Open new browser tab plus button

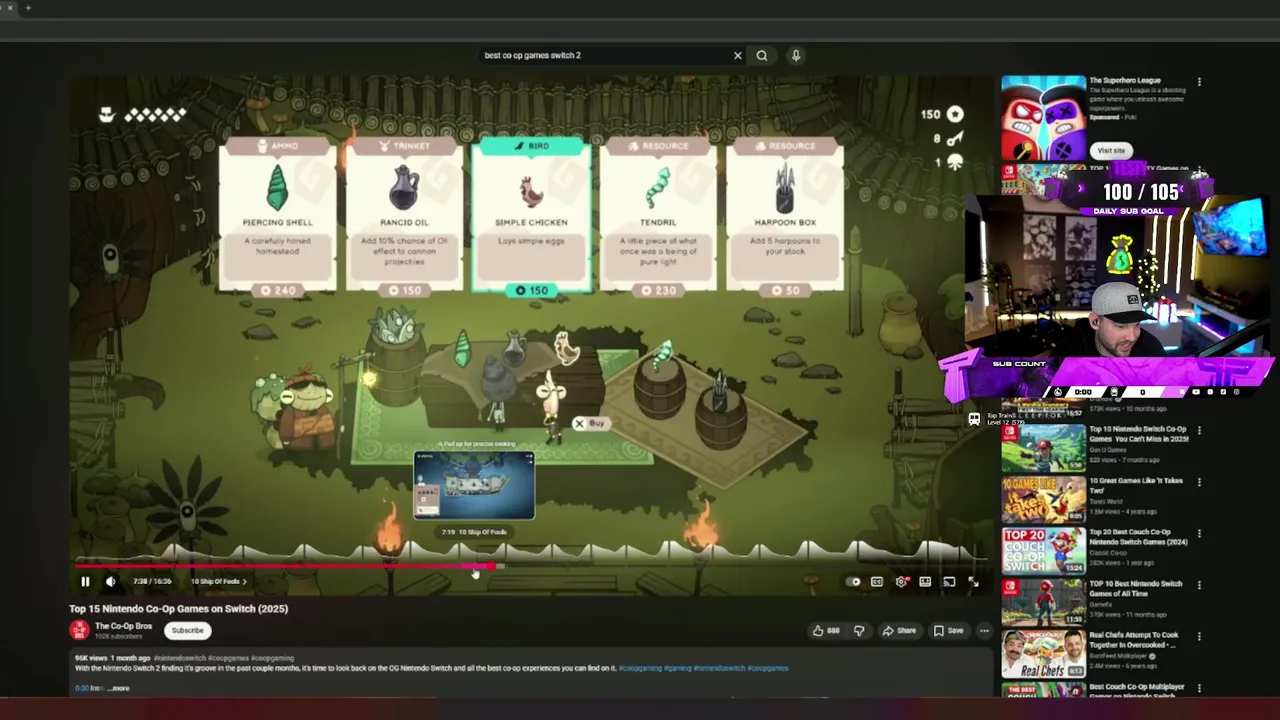pos(28,8)
